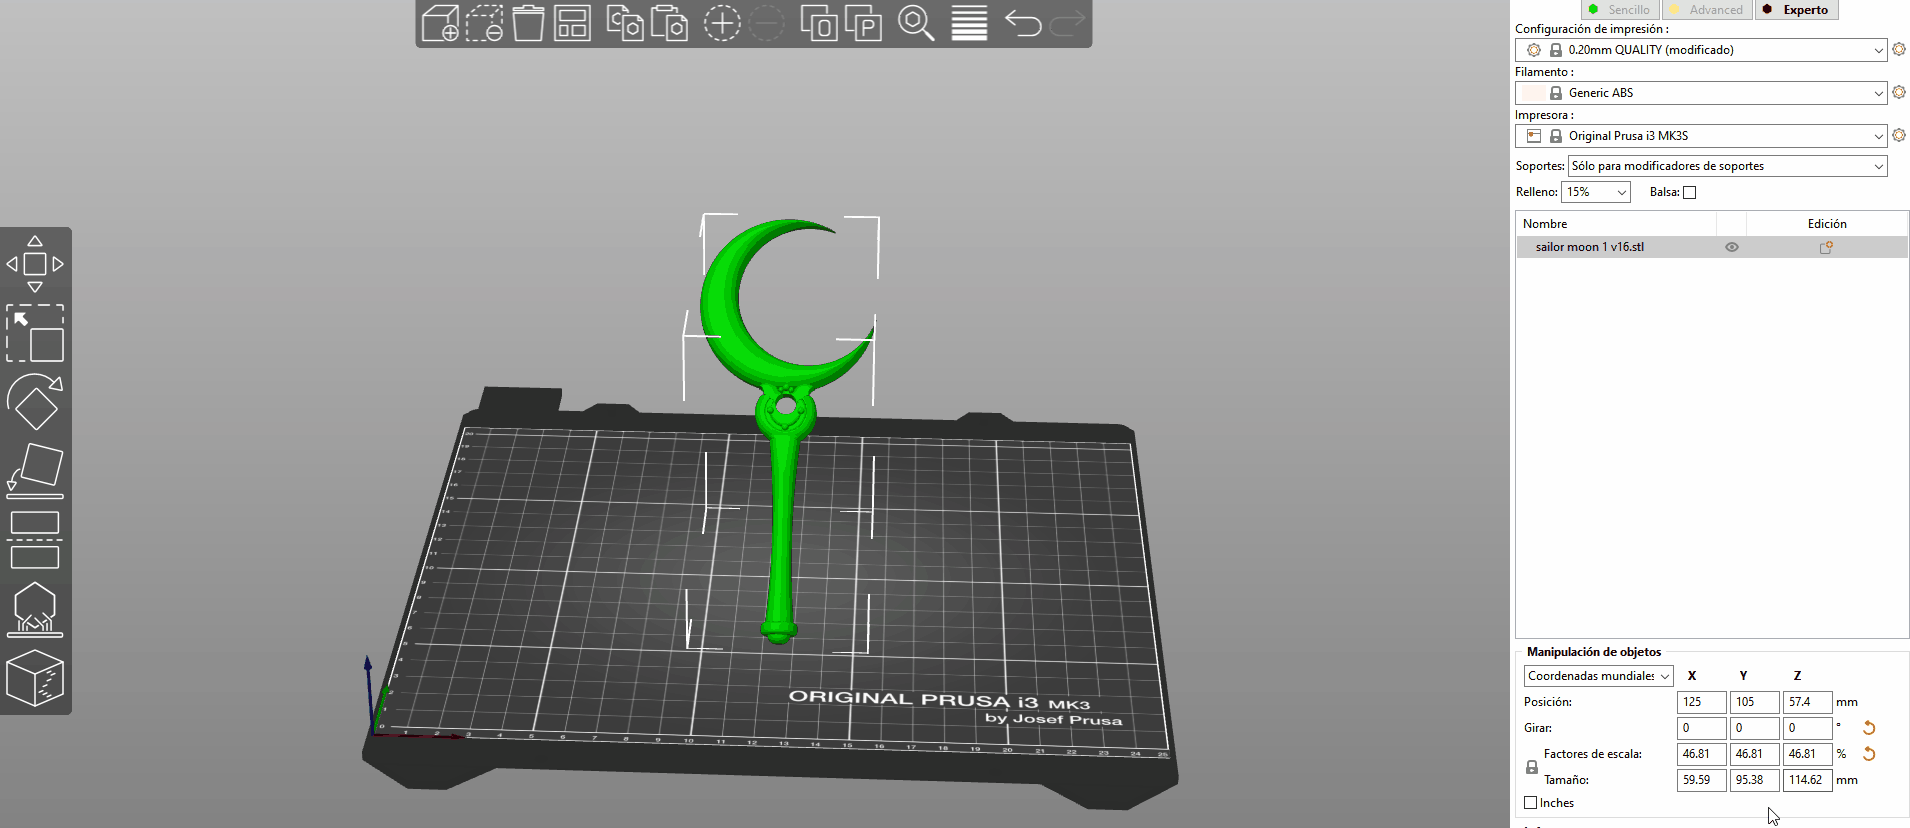The width and height of the screenshot is (1910, 828).
Task: Open the Configuración de impresión dropdown
Action: (1701, 50)
